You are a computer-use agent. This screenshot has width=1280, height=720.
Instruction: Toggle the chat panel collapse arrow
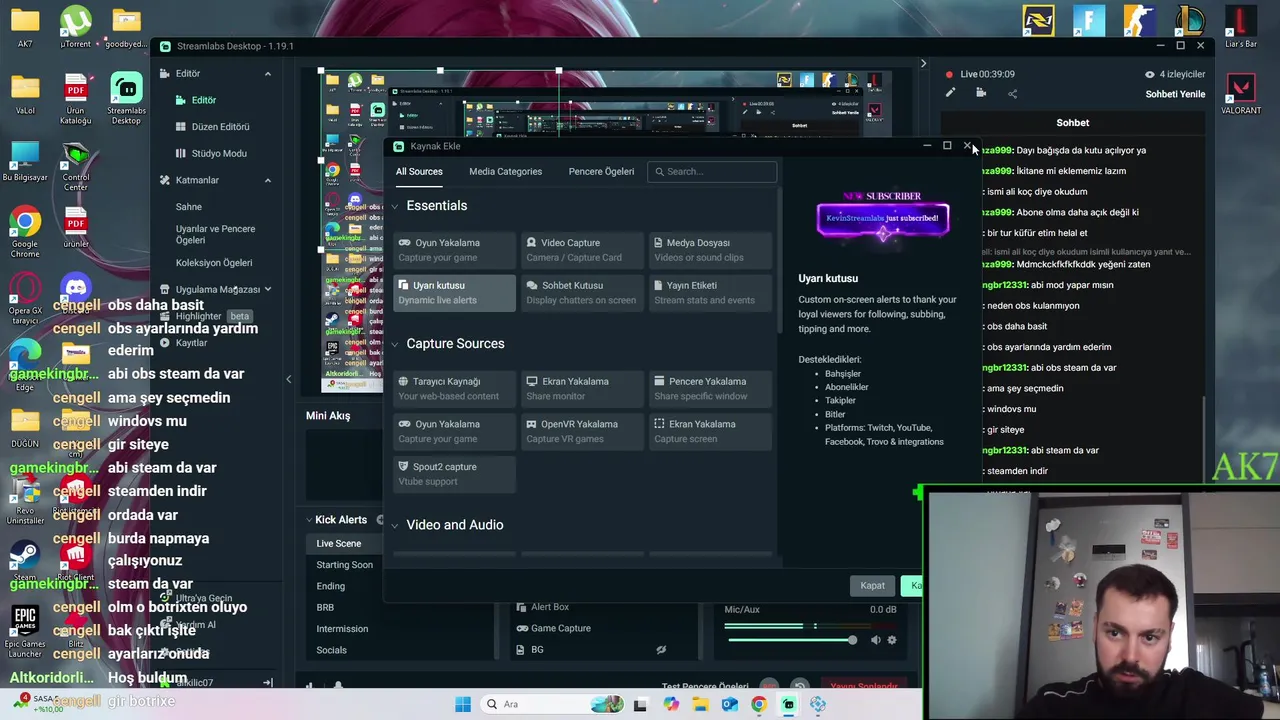click(923, 64)
